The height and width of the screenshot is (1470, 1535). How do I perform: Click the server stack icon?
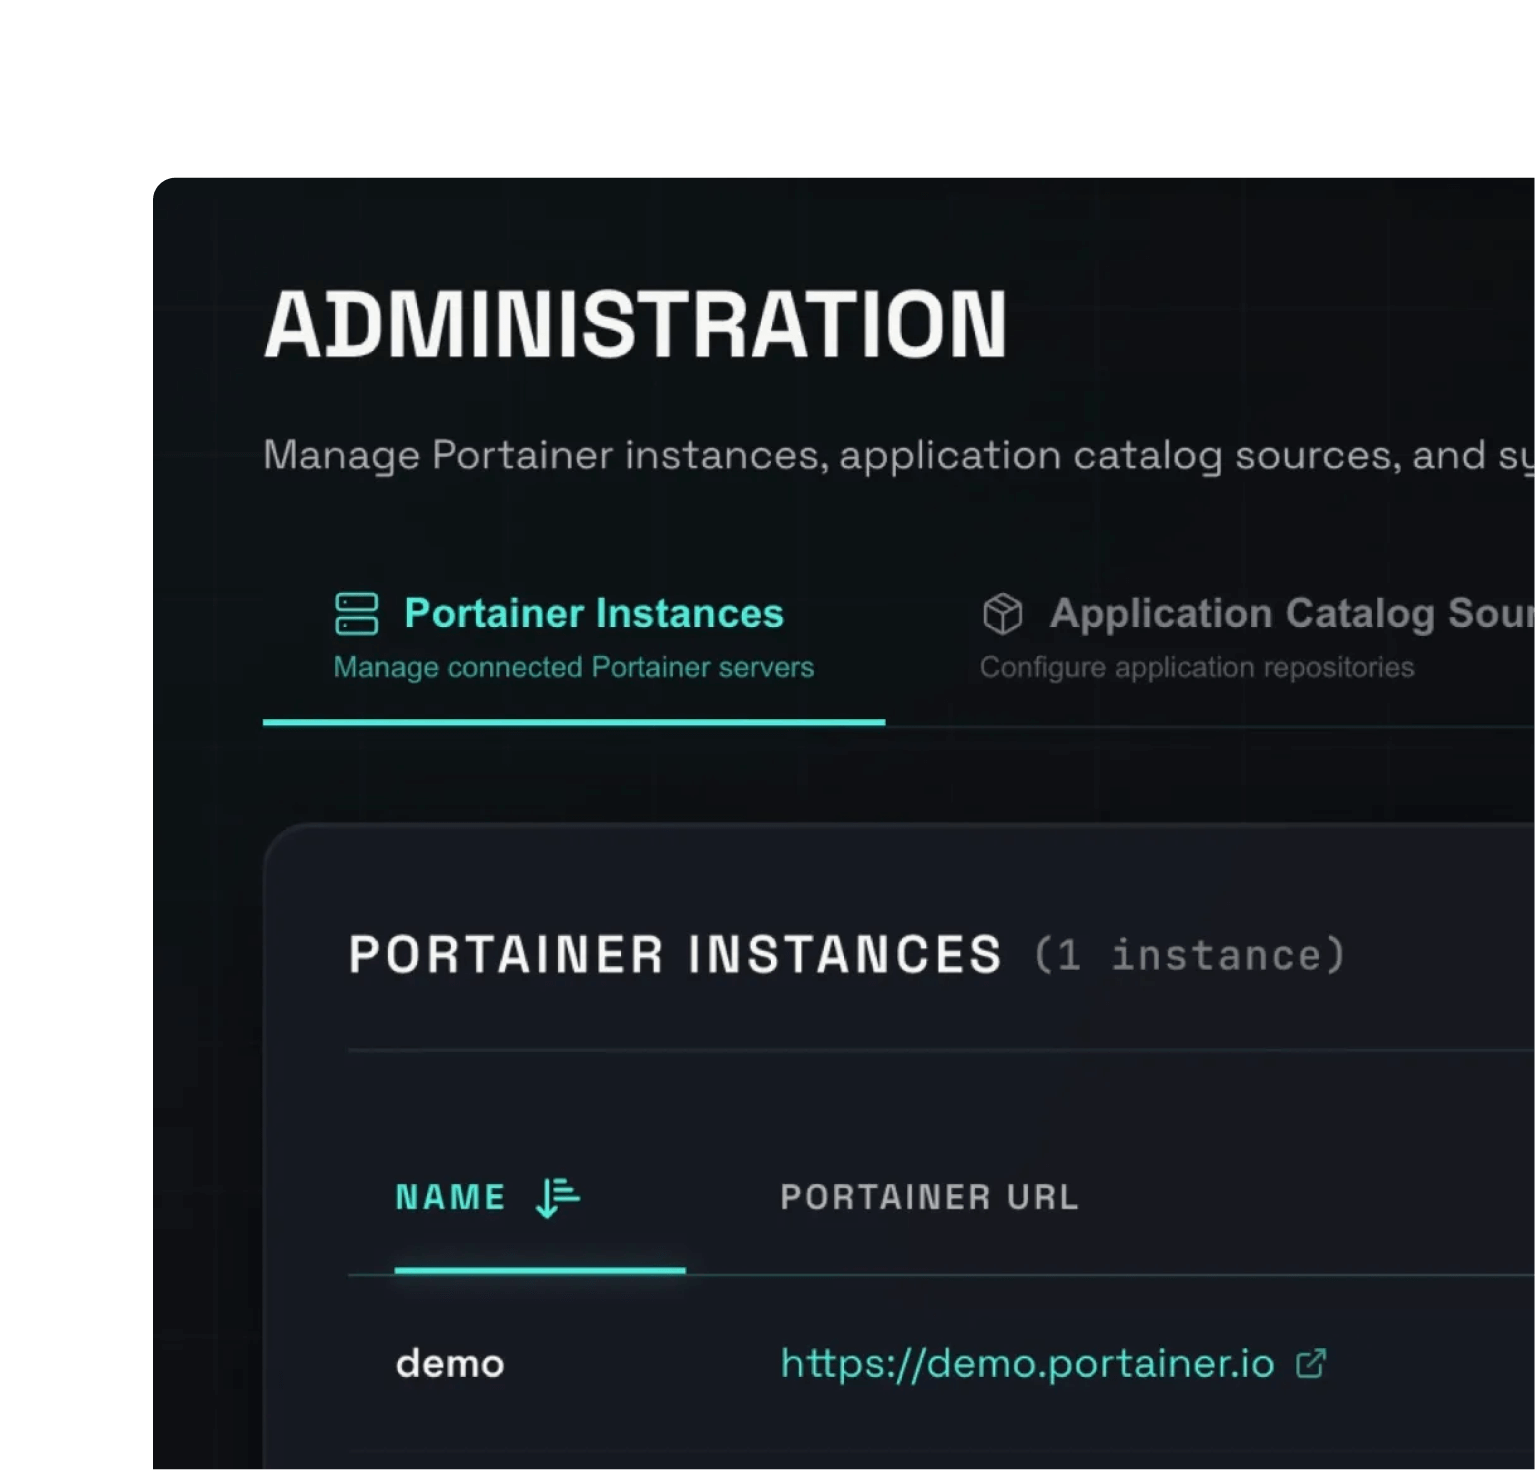tap(356, 614)
